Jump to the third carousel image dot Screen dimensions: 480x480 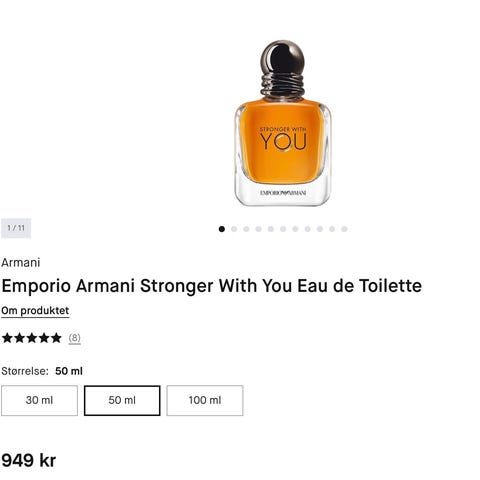(246, 229)
